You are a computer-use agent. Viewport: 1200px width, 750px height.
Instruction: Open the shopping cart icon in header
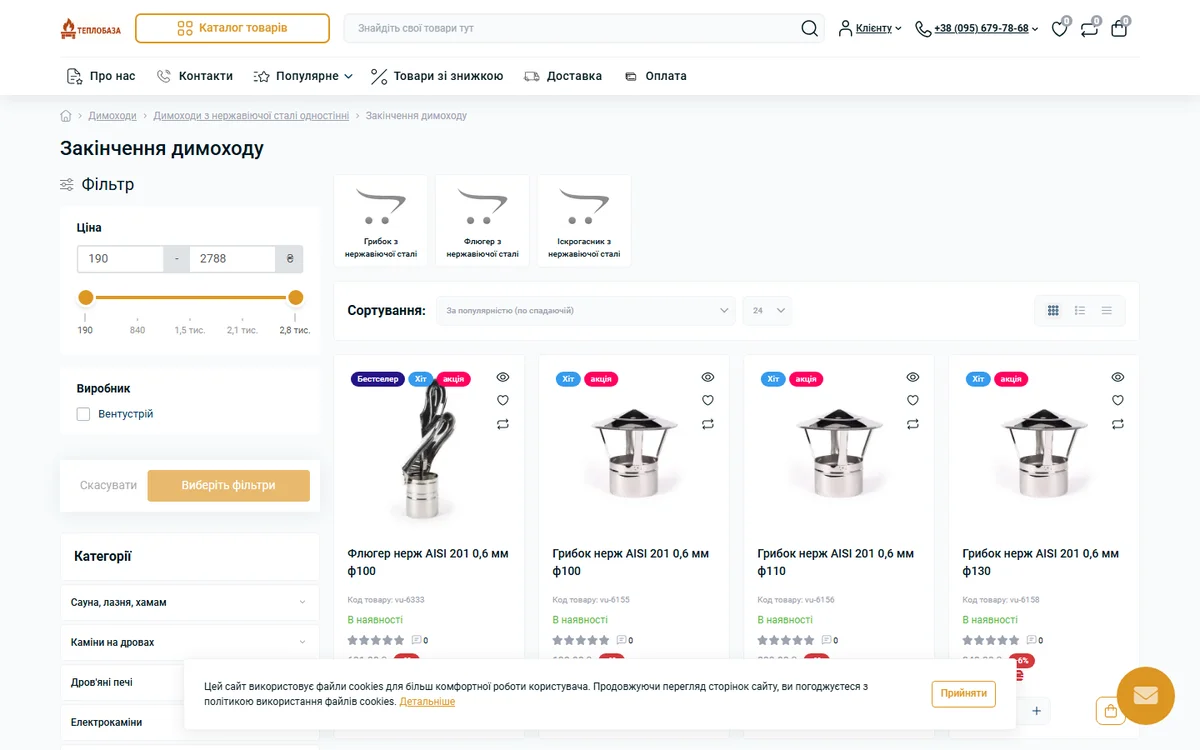point(1119,29)
